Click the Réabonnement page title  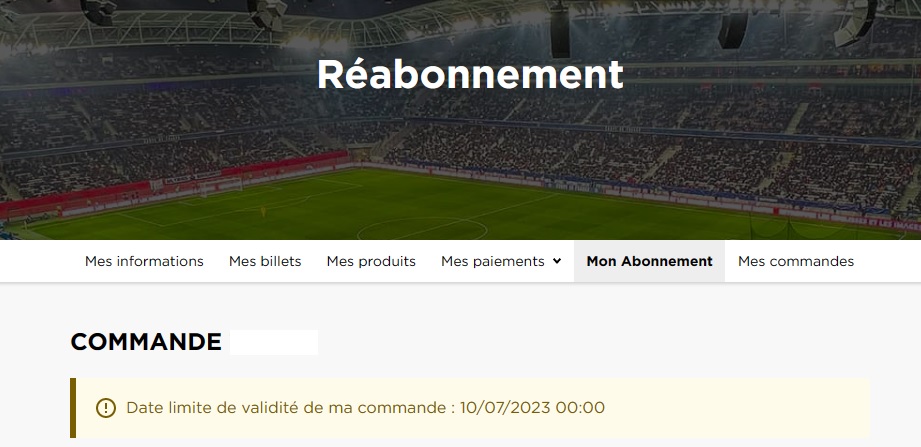470,75
